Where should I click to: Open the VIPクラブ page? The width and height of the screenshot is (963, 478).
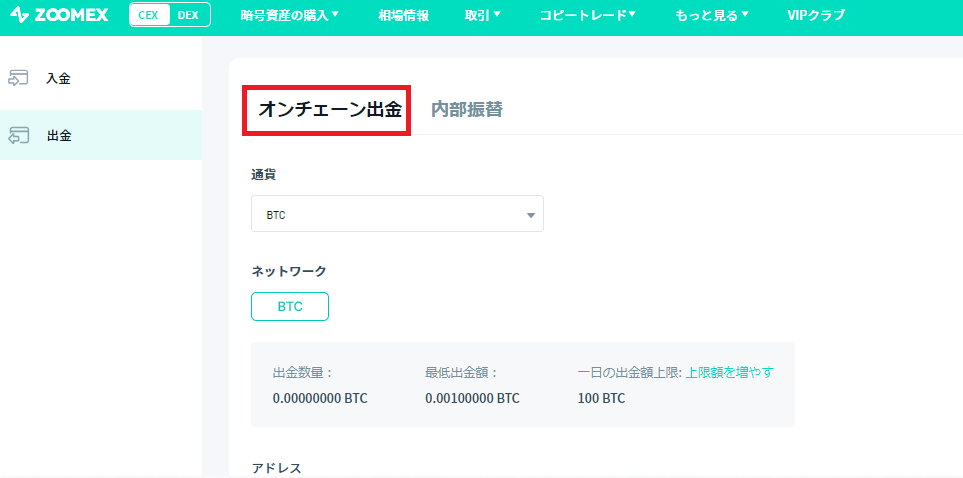pos(816,15)
